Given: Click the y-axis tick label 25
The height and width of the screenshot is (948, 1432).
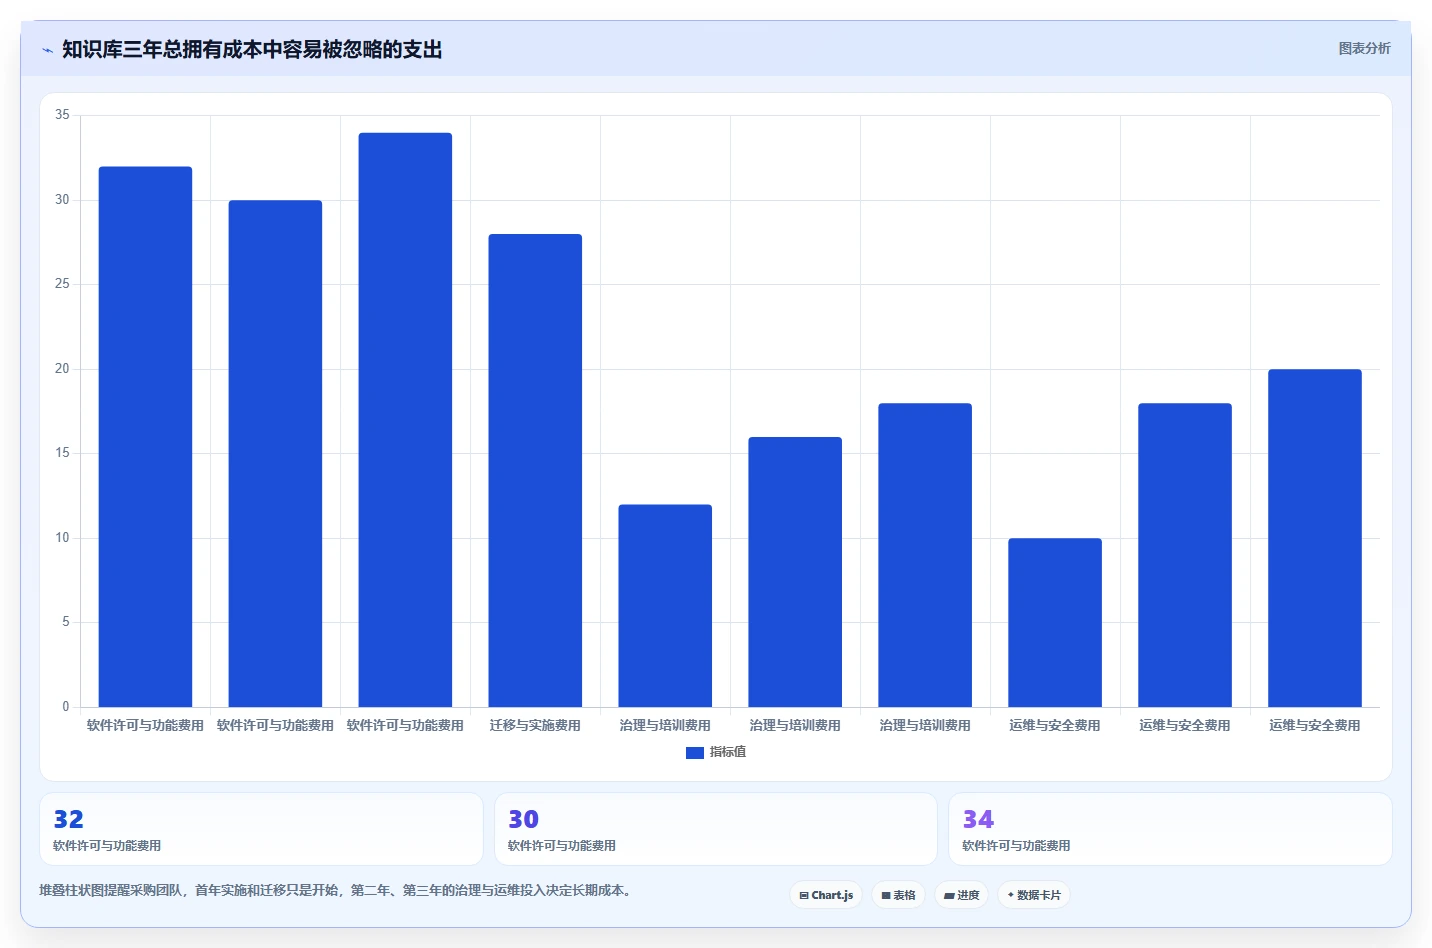Looking at the screenshot, I should (62, 284).
